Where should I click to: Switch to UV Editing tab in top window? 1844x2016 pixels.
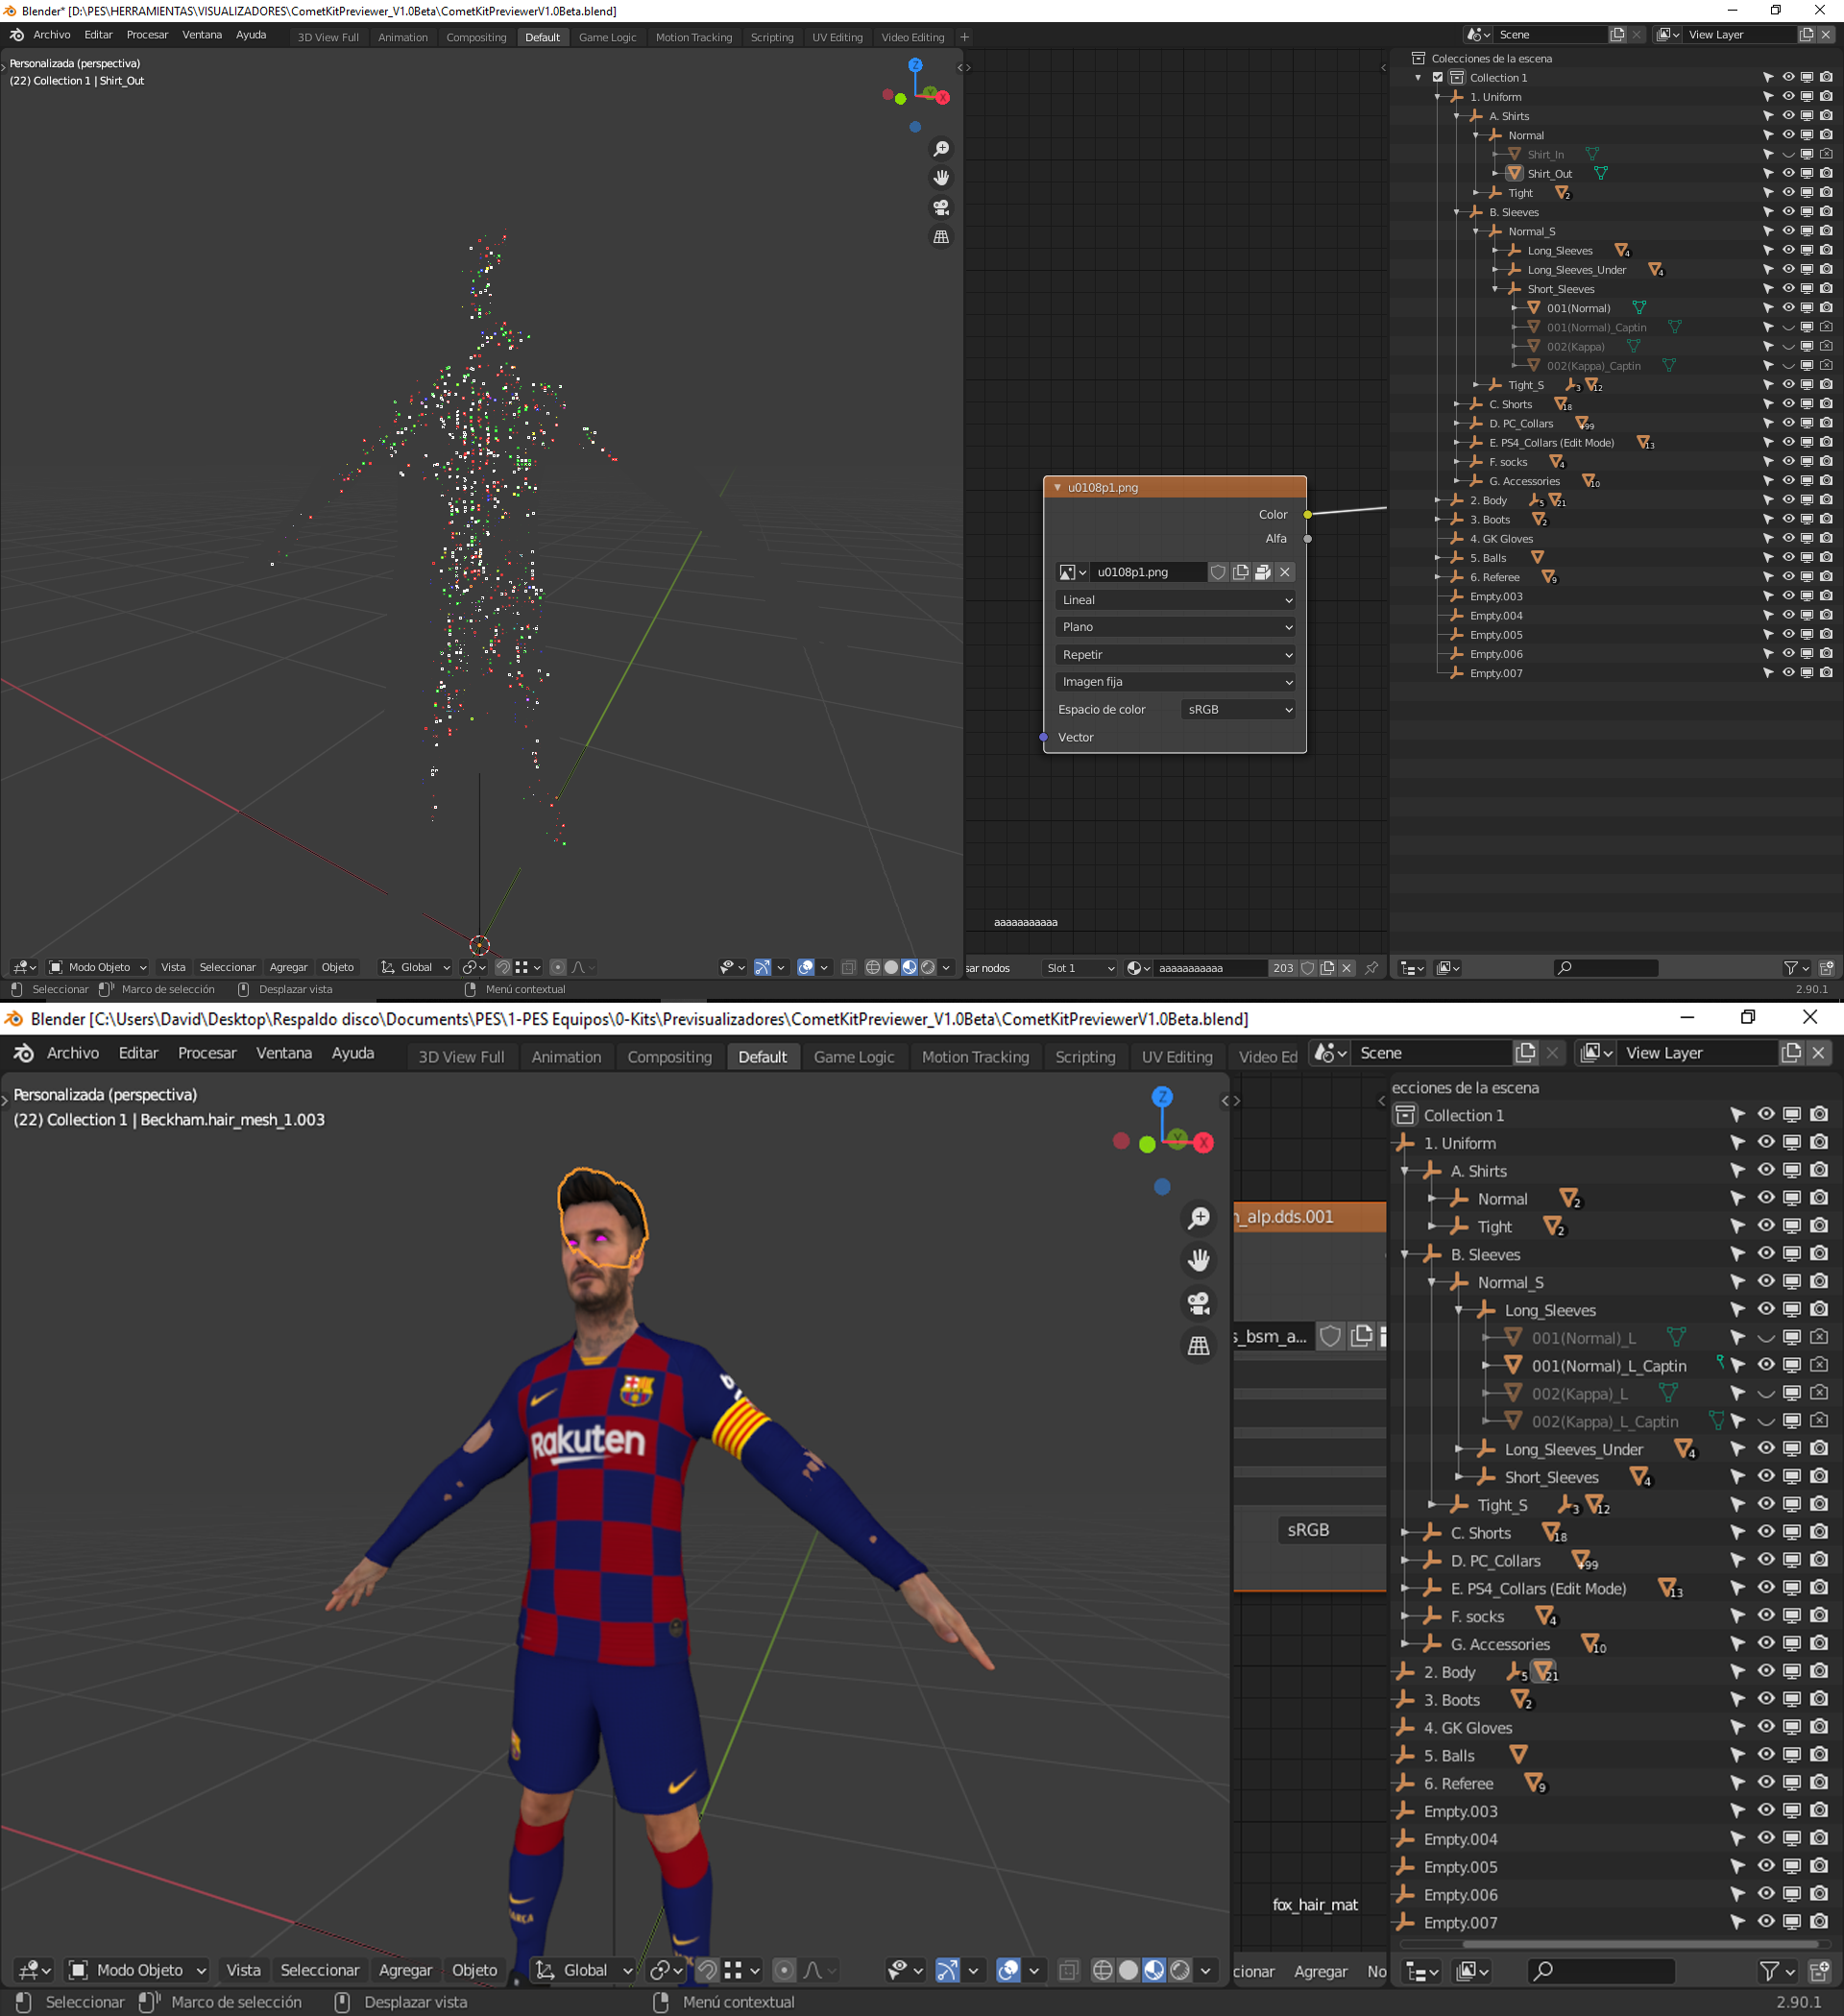tap(837, 37)
